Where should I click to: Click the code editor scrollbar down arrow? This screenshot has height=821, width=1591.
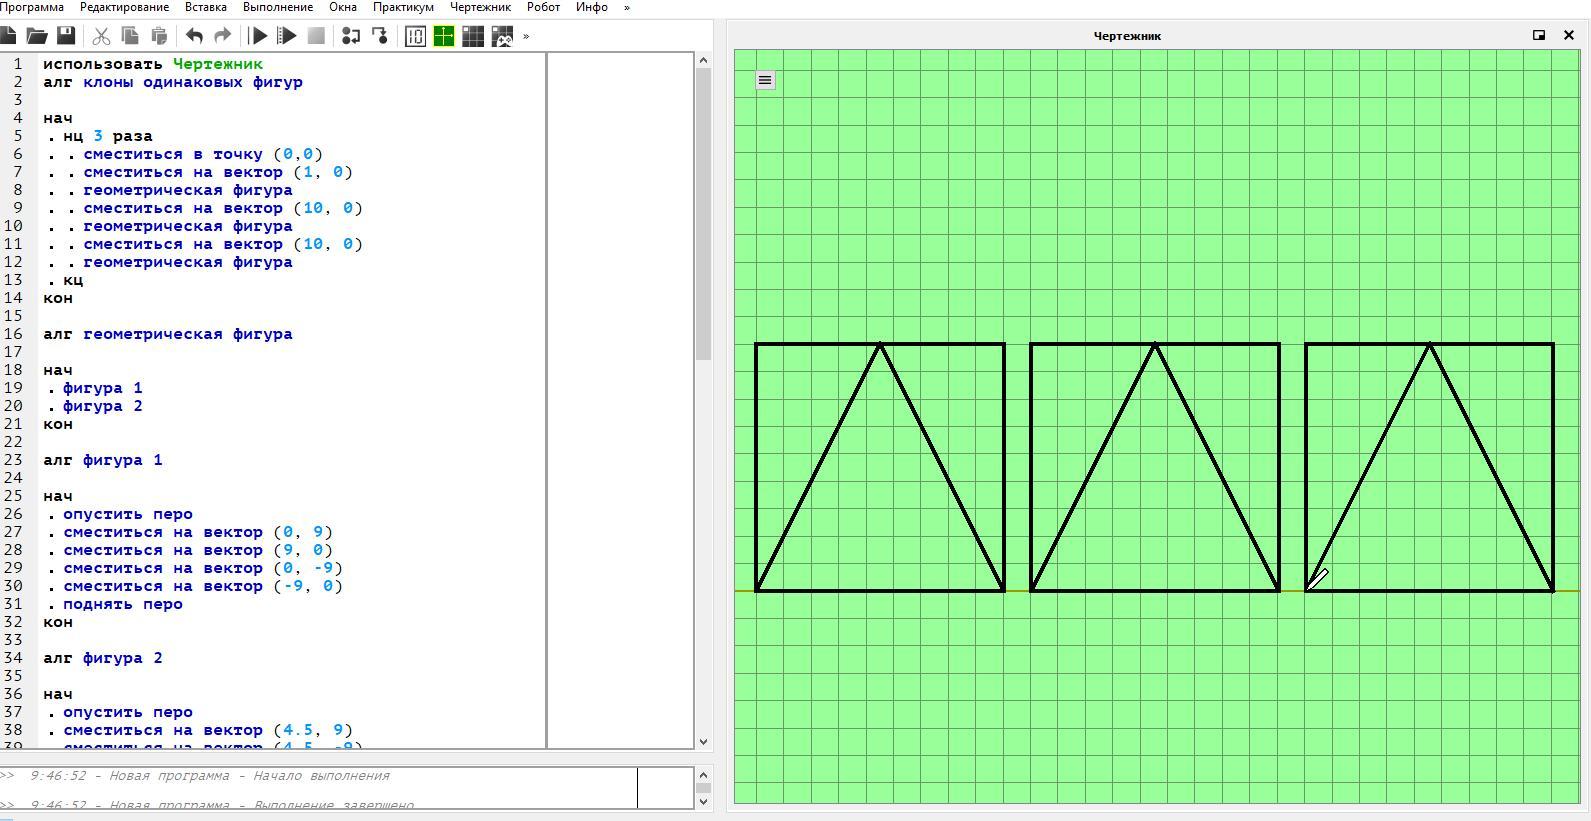pyautogui.click(x=703, y=741)
